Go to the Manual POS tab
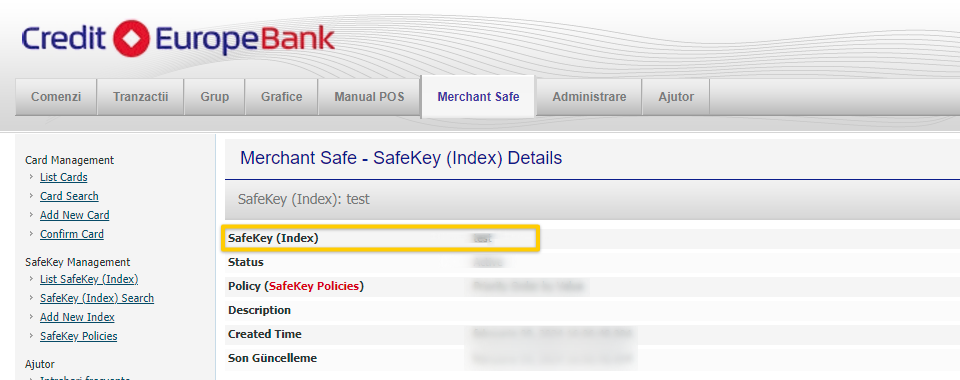Screen dimensions: 960x380 369,97
